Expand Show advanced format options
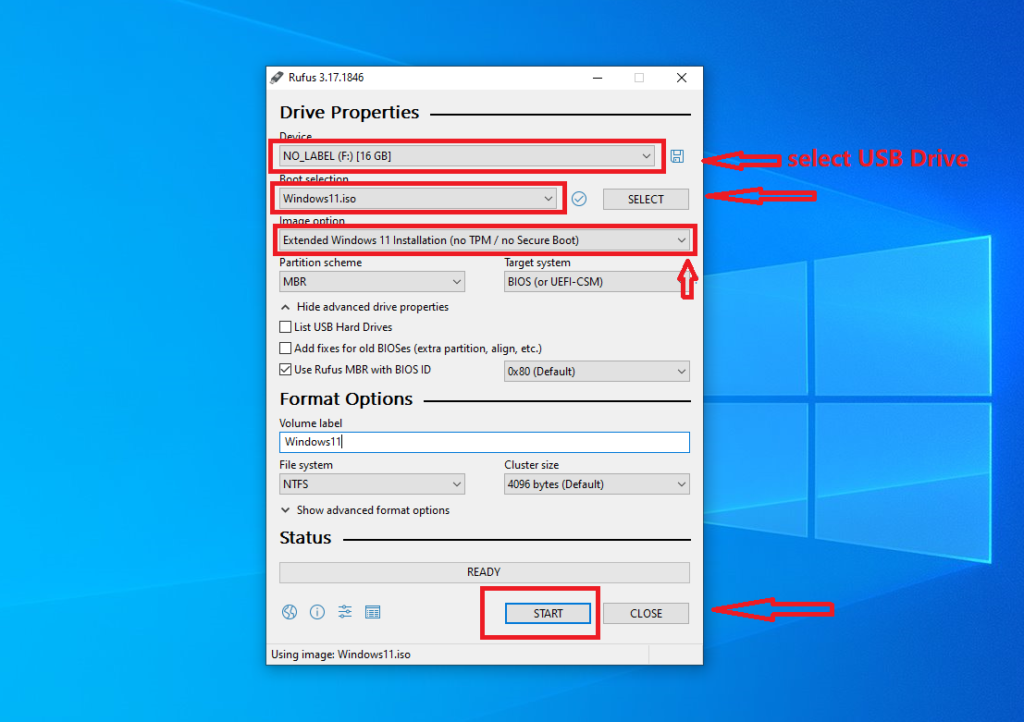The width and height of the screenshot is (1024, 722). point(365,510)
